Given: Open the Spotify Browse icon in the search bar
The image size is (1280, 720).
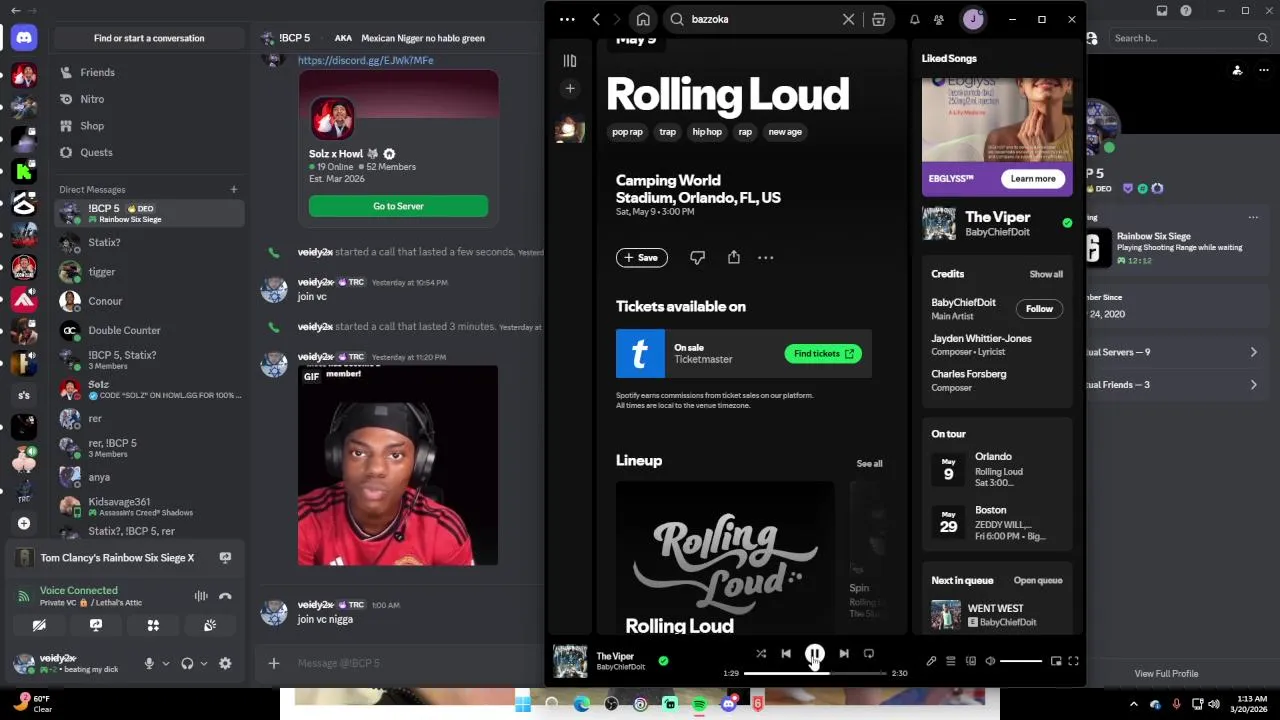Looking at the screenshot, I should 878,19.
